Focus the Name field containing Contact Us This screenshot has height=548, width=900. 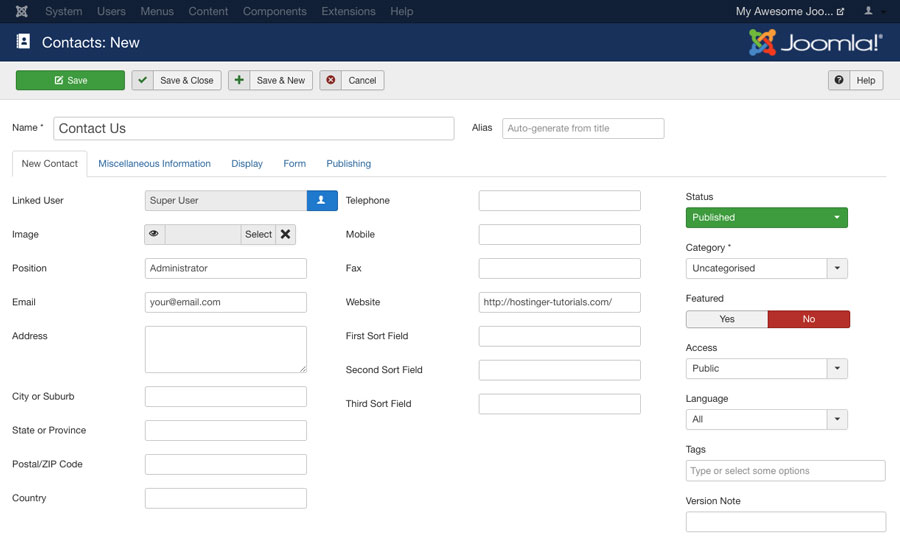click(254, 129)
